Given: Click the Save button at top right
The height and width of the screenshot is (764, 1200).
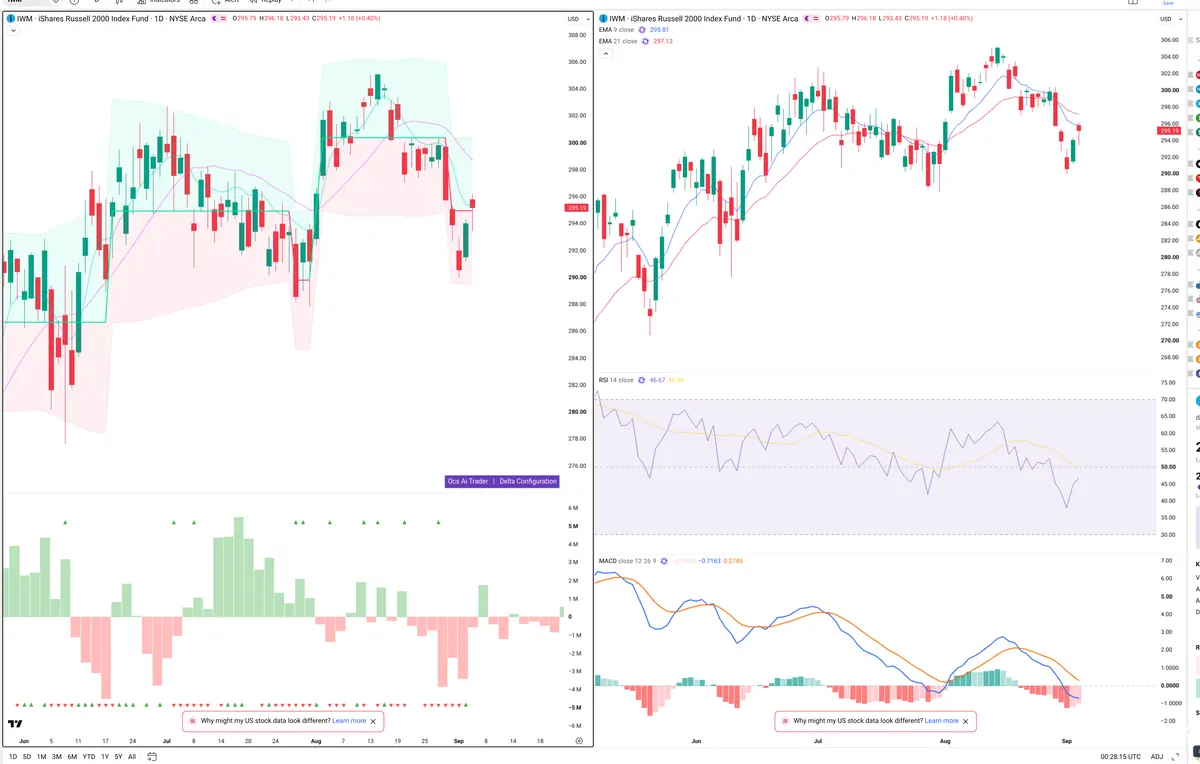Looking at the screenshot, I should click(1168, 3).
